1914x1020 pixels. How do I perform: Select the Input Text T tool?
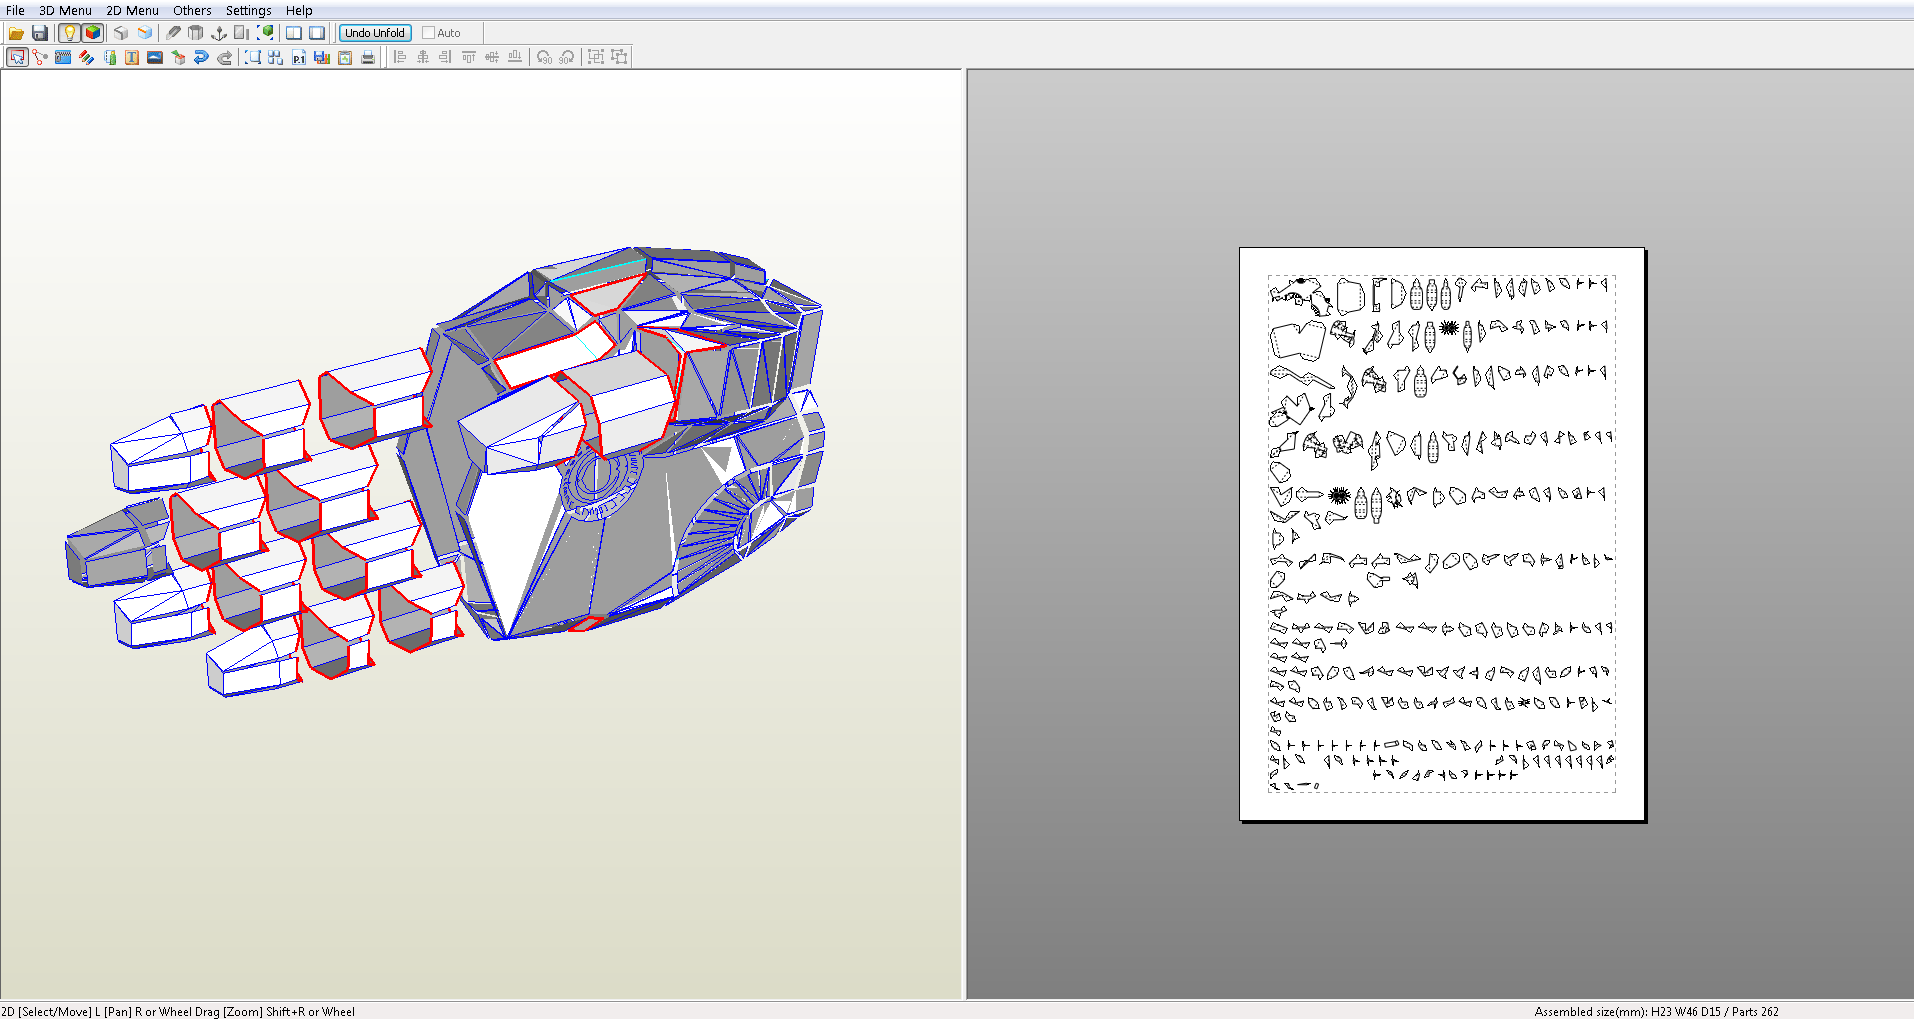click(132, 57)
